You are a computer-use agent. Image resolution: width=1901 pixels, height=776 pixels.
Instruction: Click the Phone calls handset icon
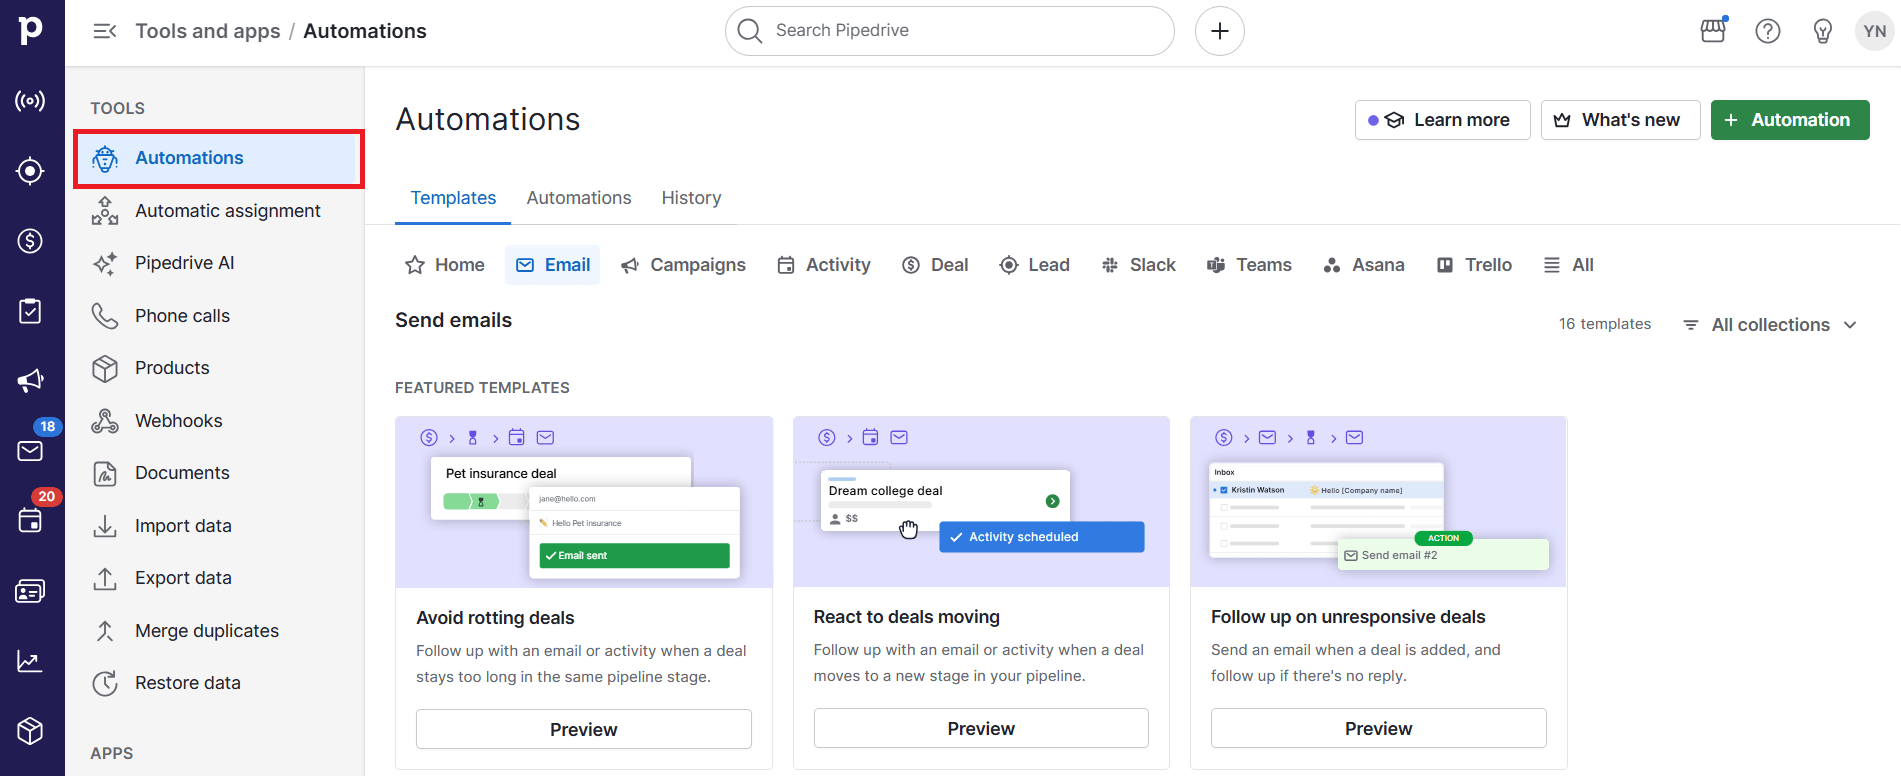click(105, 316)
